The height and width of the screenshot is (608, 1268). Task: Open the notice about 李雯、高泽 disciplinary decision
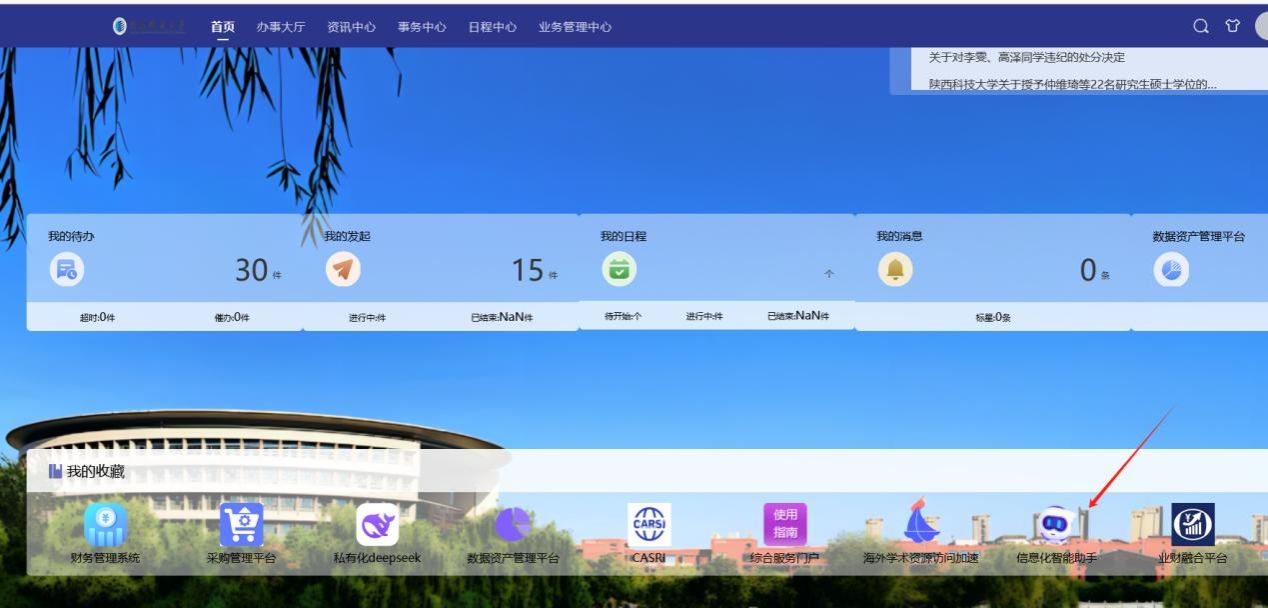[1026, 57]
